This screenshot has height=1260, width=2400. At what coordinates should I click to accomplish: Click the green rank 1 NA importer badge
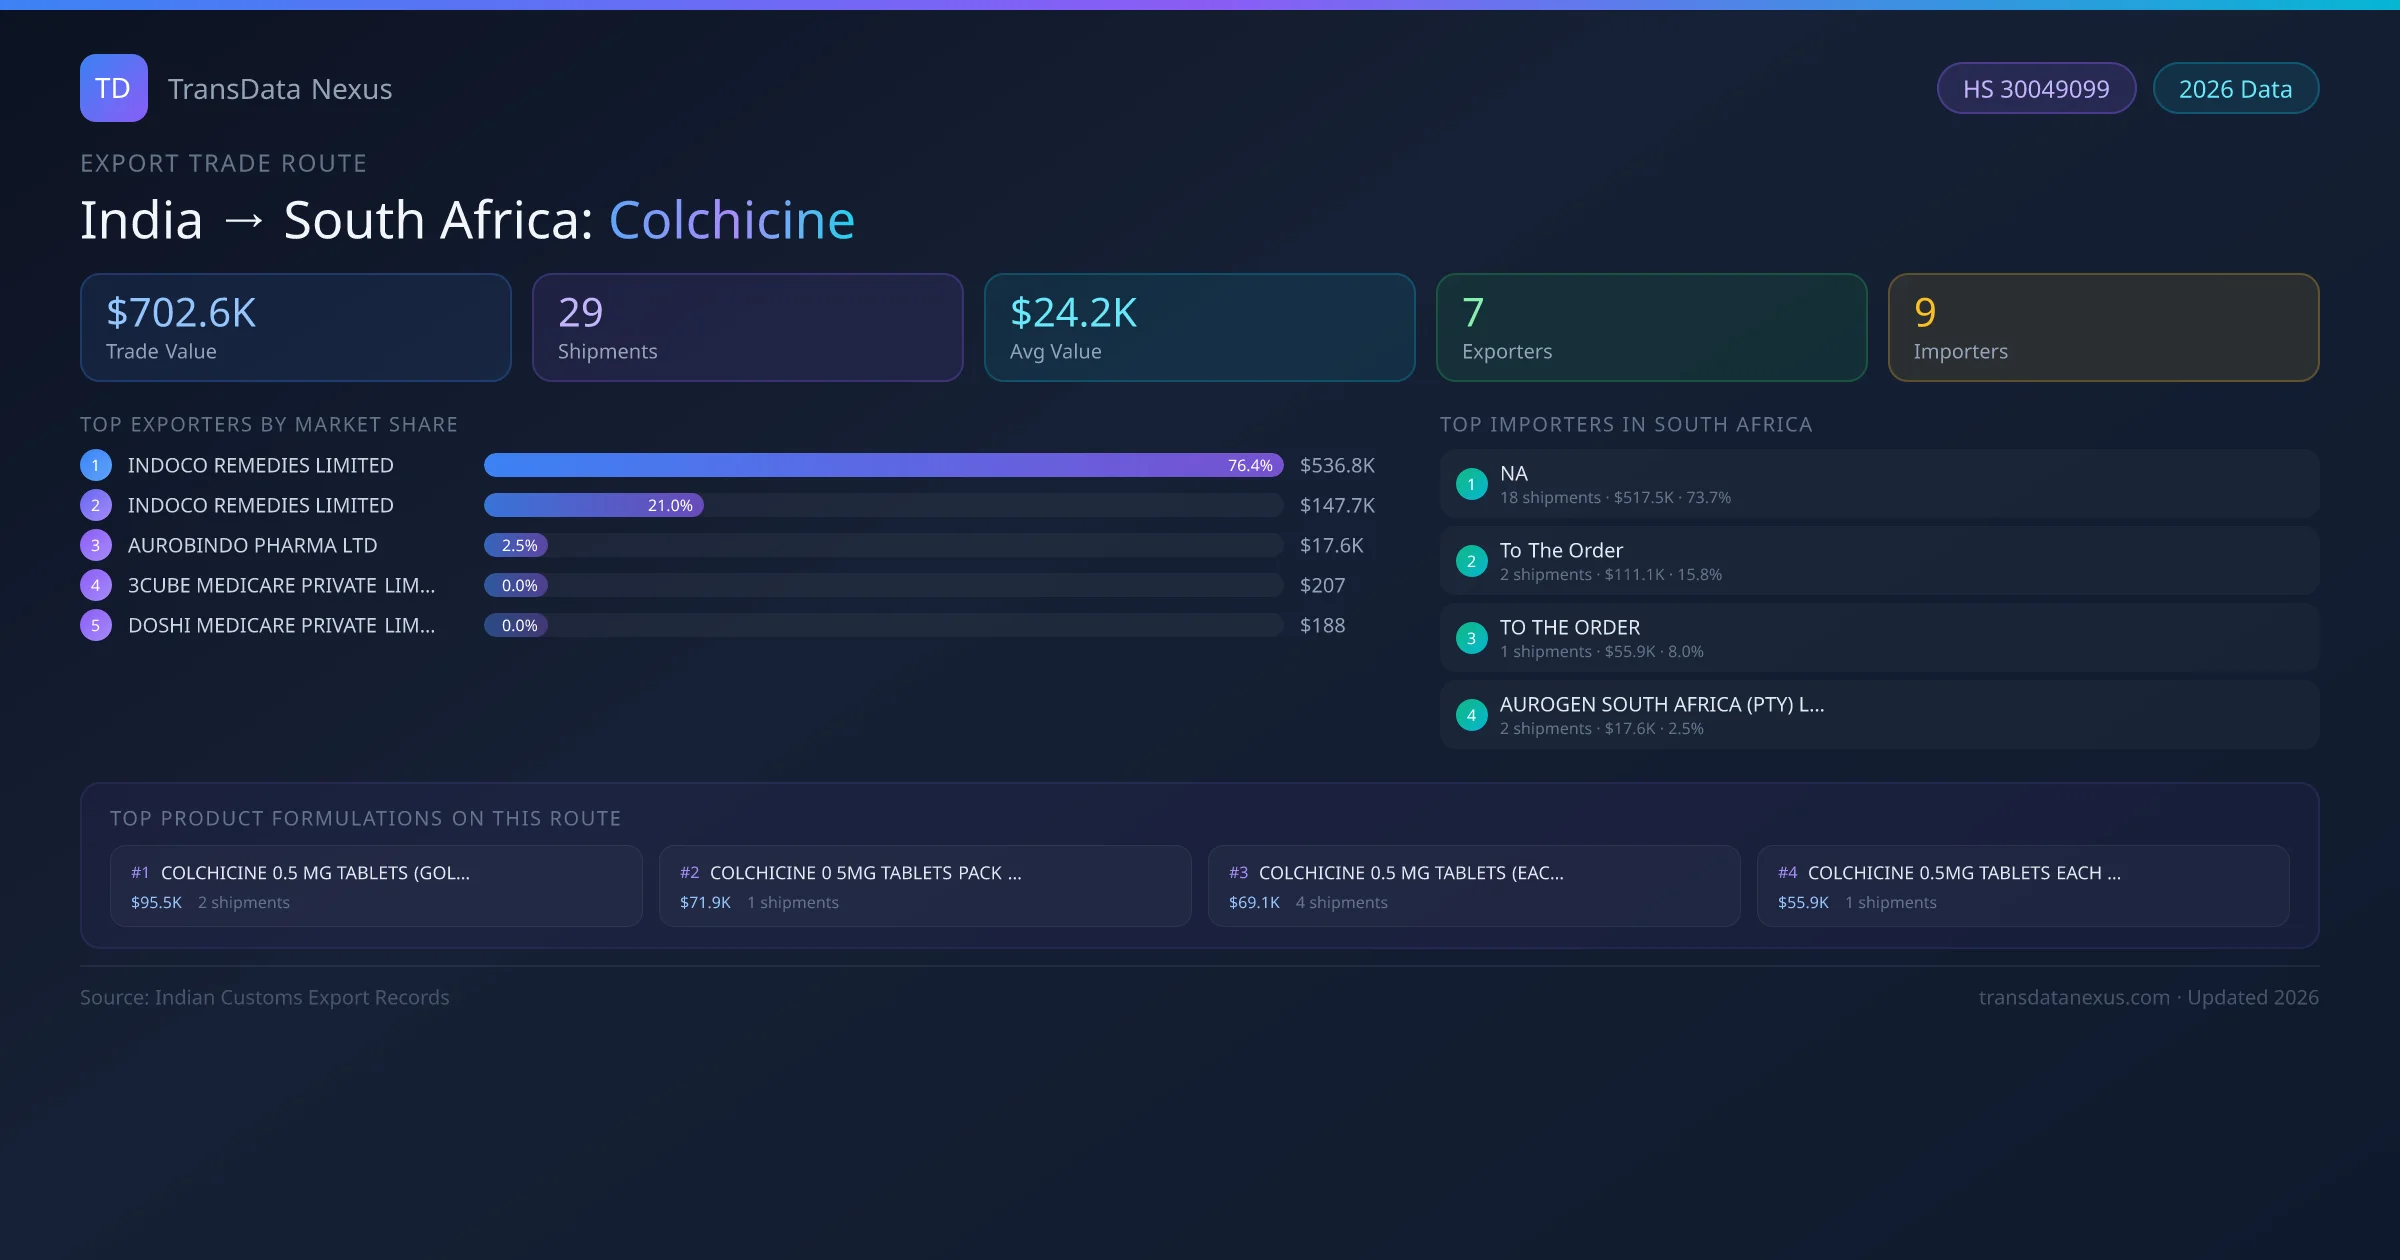tap(1471, 484)
